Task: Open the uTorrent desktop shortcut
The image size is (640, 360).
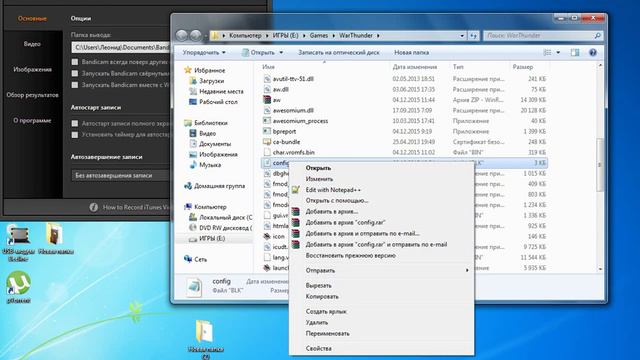Action: tap(18, 287)
